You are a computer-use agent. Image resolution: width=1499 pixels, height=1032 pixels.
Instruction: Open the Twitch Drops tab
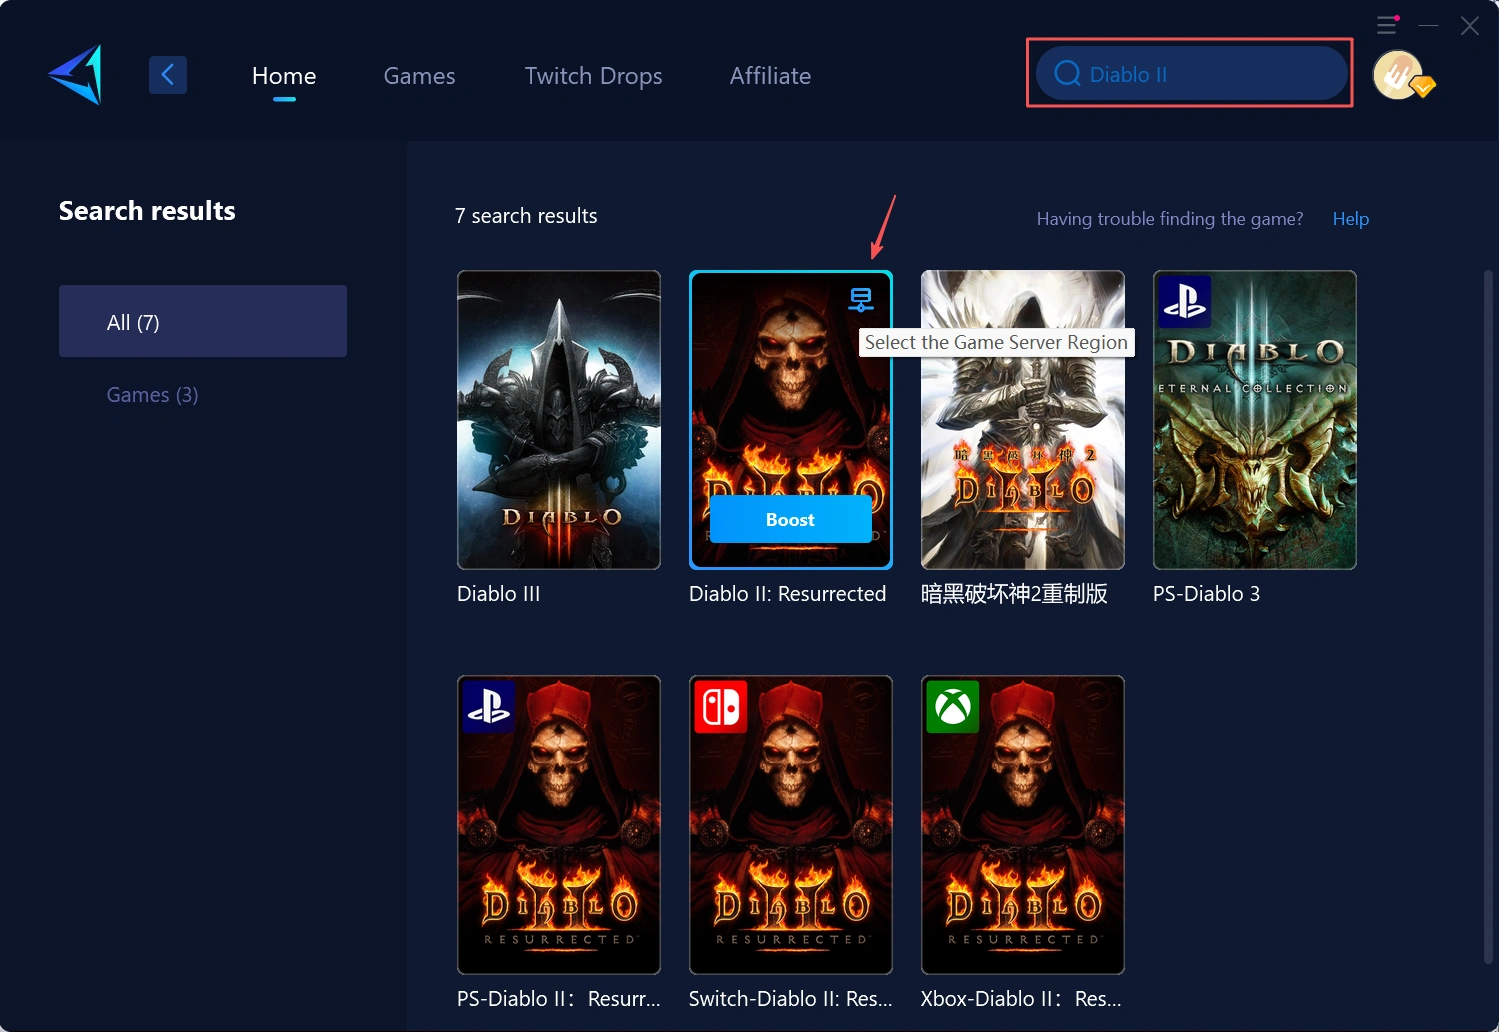593,76
